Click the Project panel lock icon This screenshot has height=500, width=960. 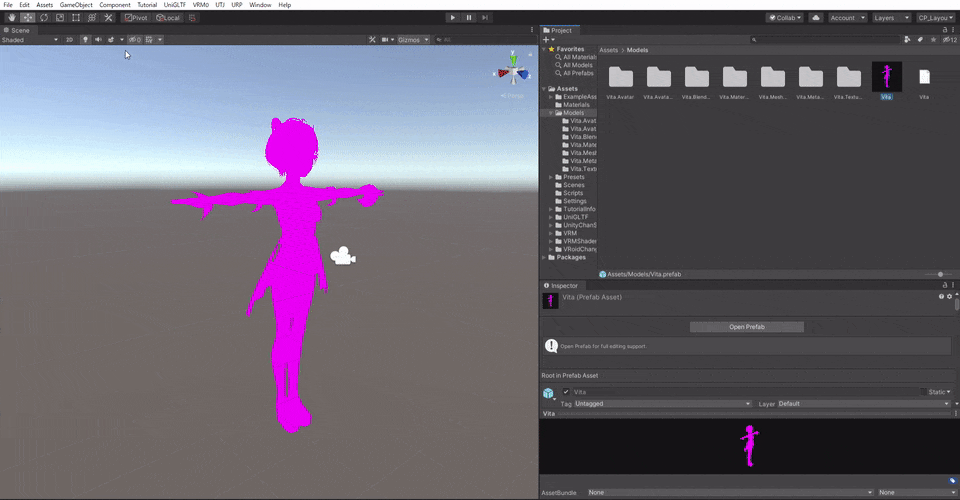(x=945, y=30)
